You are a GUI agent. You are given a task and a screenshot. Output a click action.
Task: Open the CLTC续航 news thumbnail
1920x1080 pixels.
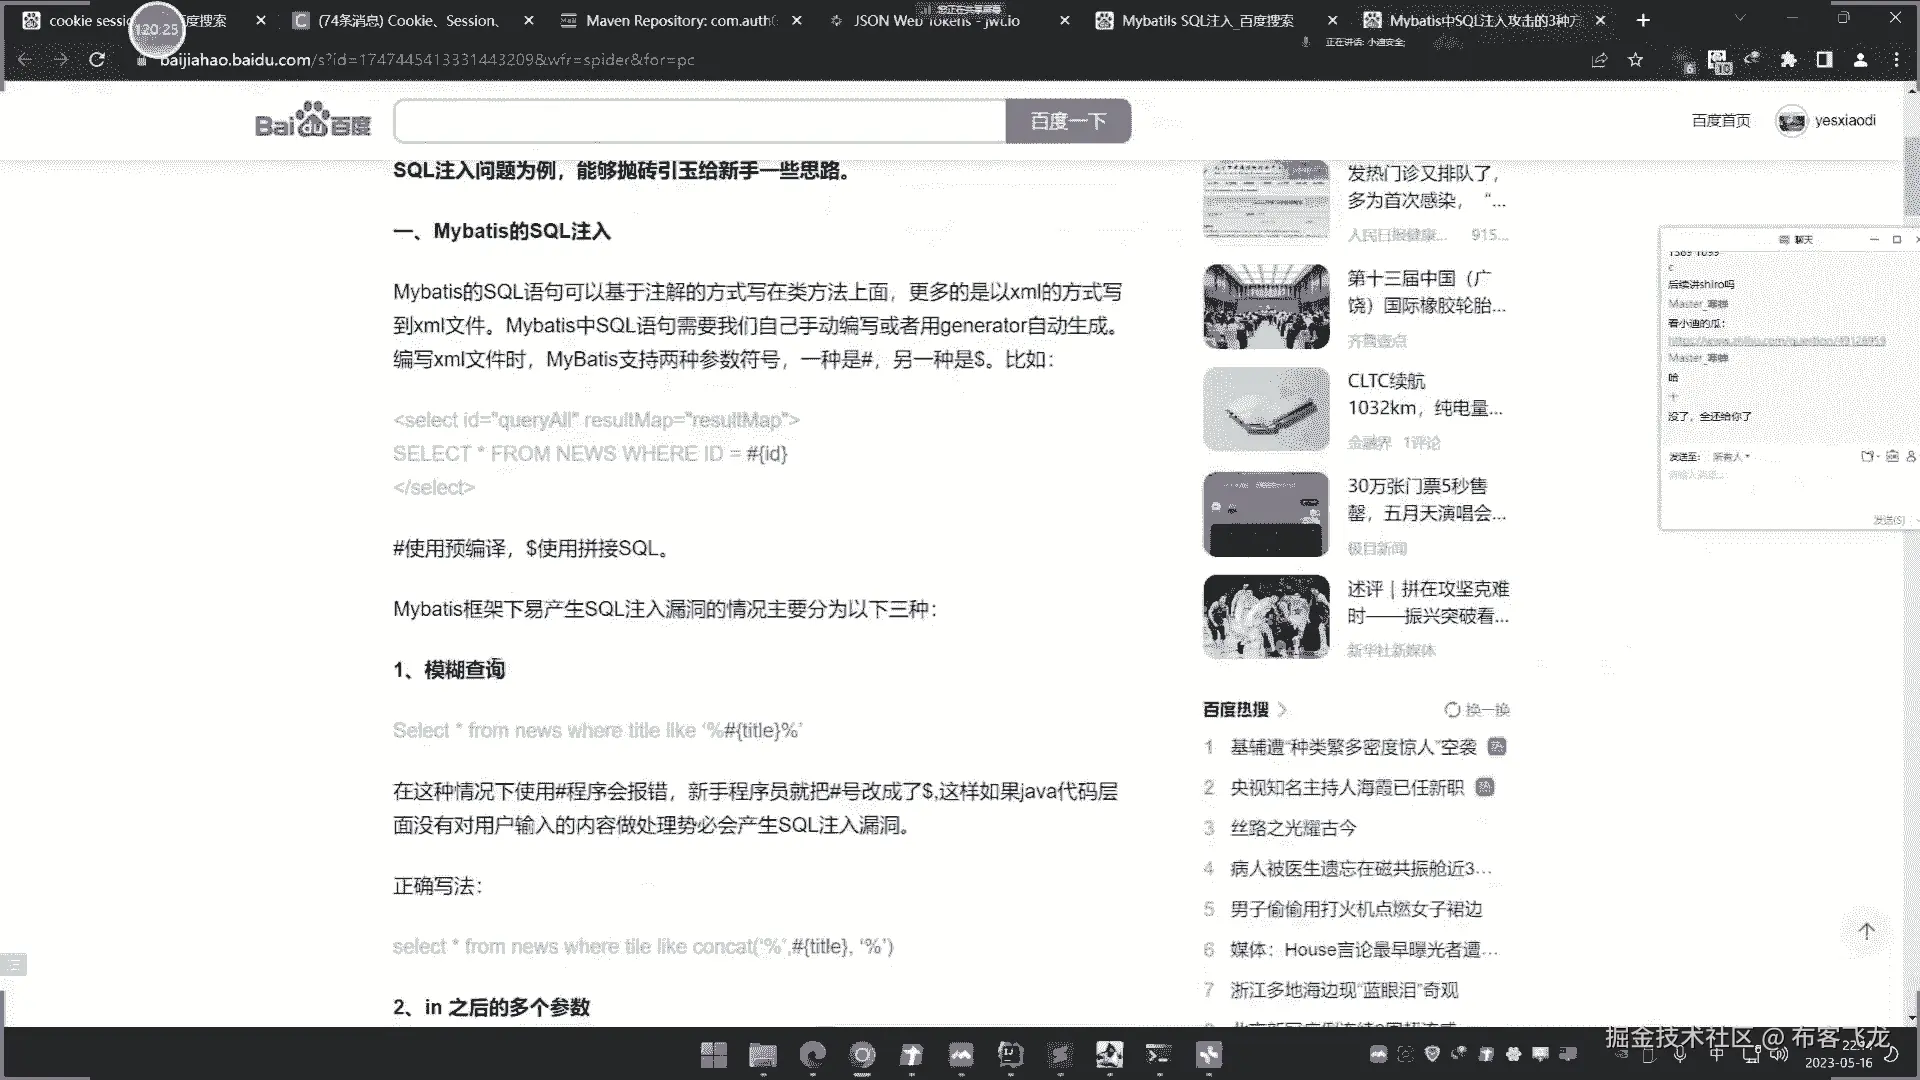point(1266,409)
